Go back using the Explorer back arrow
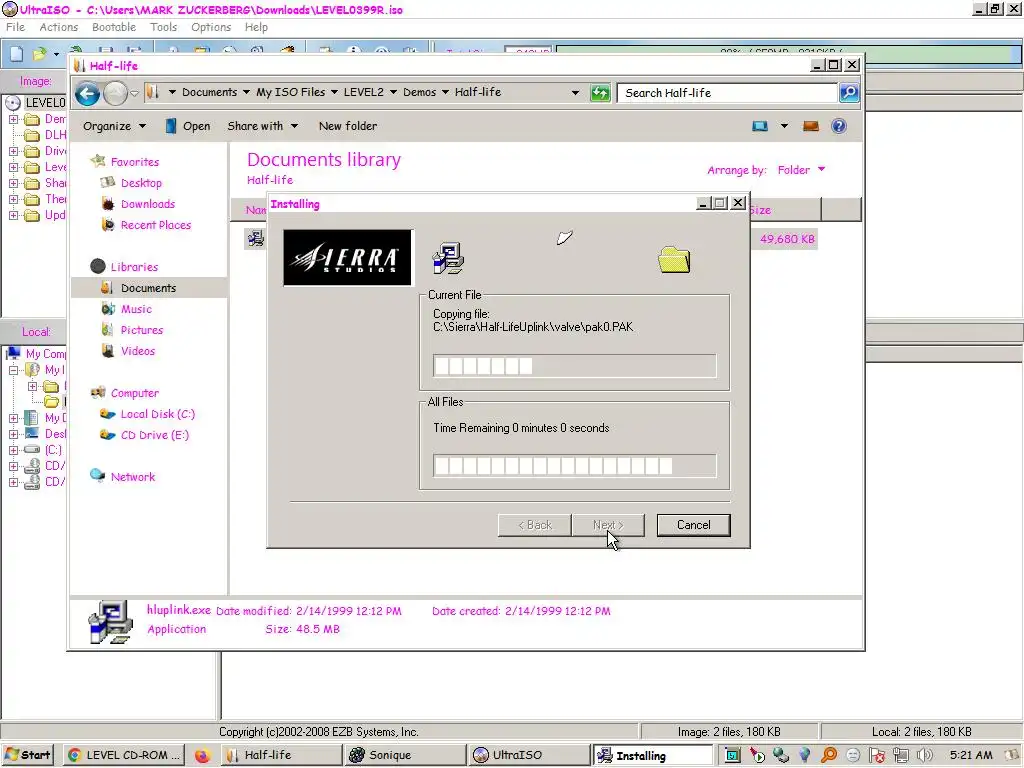1024x768 pixels. [87, 93]
